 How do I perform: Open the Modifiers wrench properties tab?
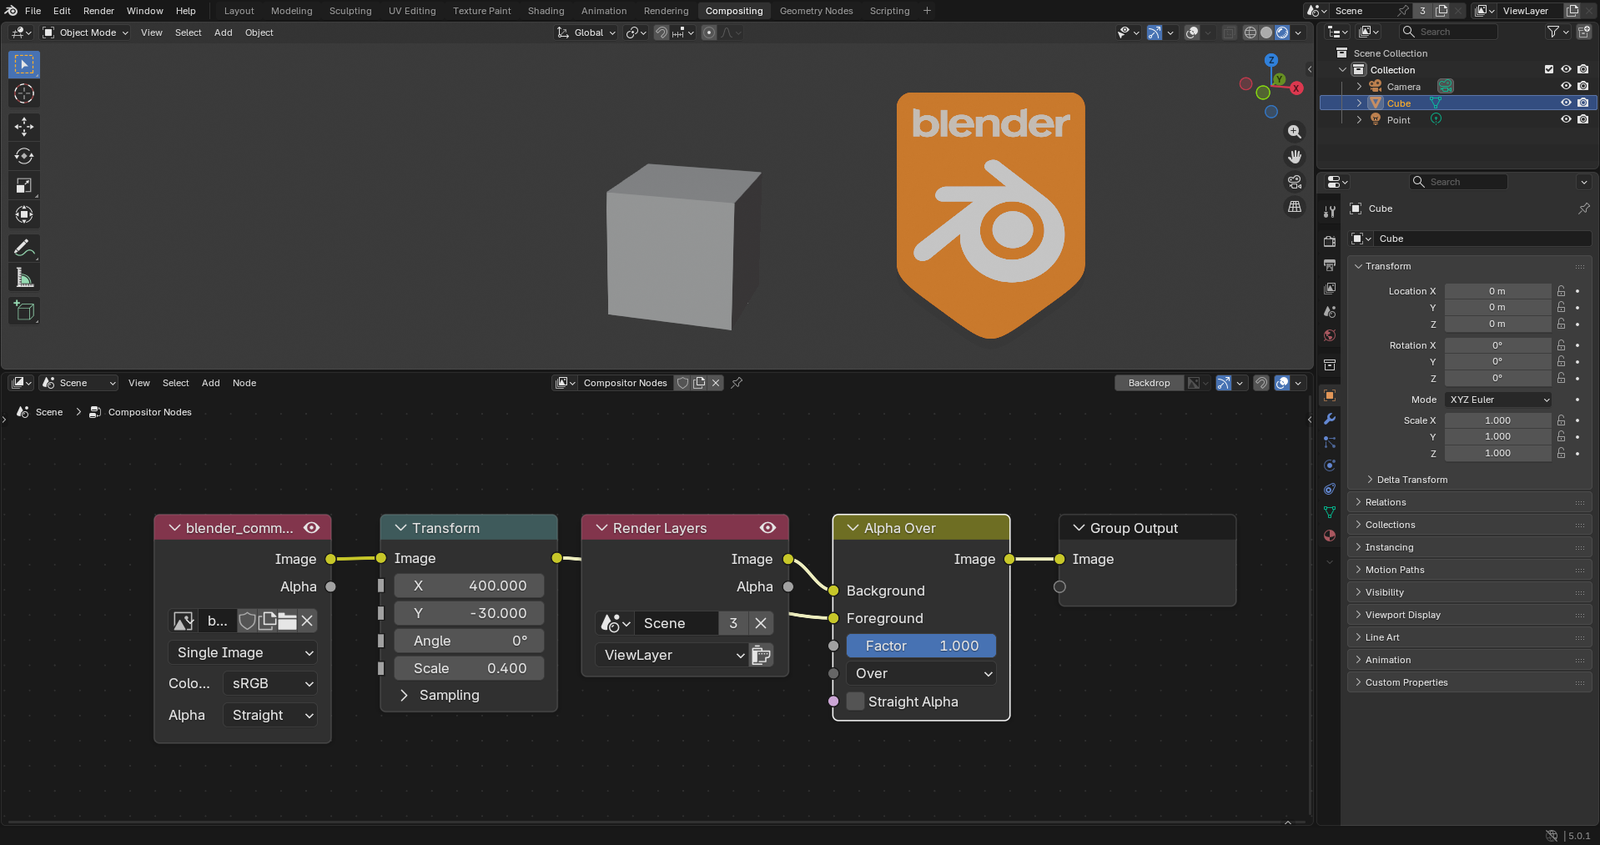point(1329,419)
